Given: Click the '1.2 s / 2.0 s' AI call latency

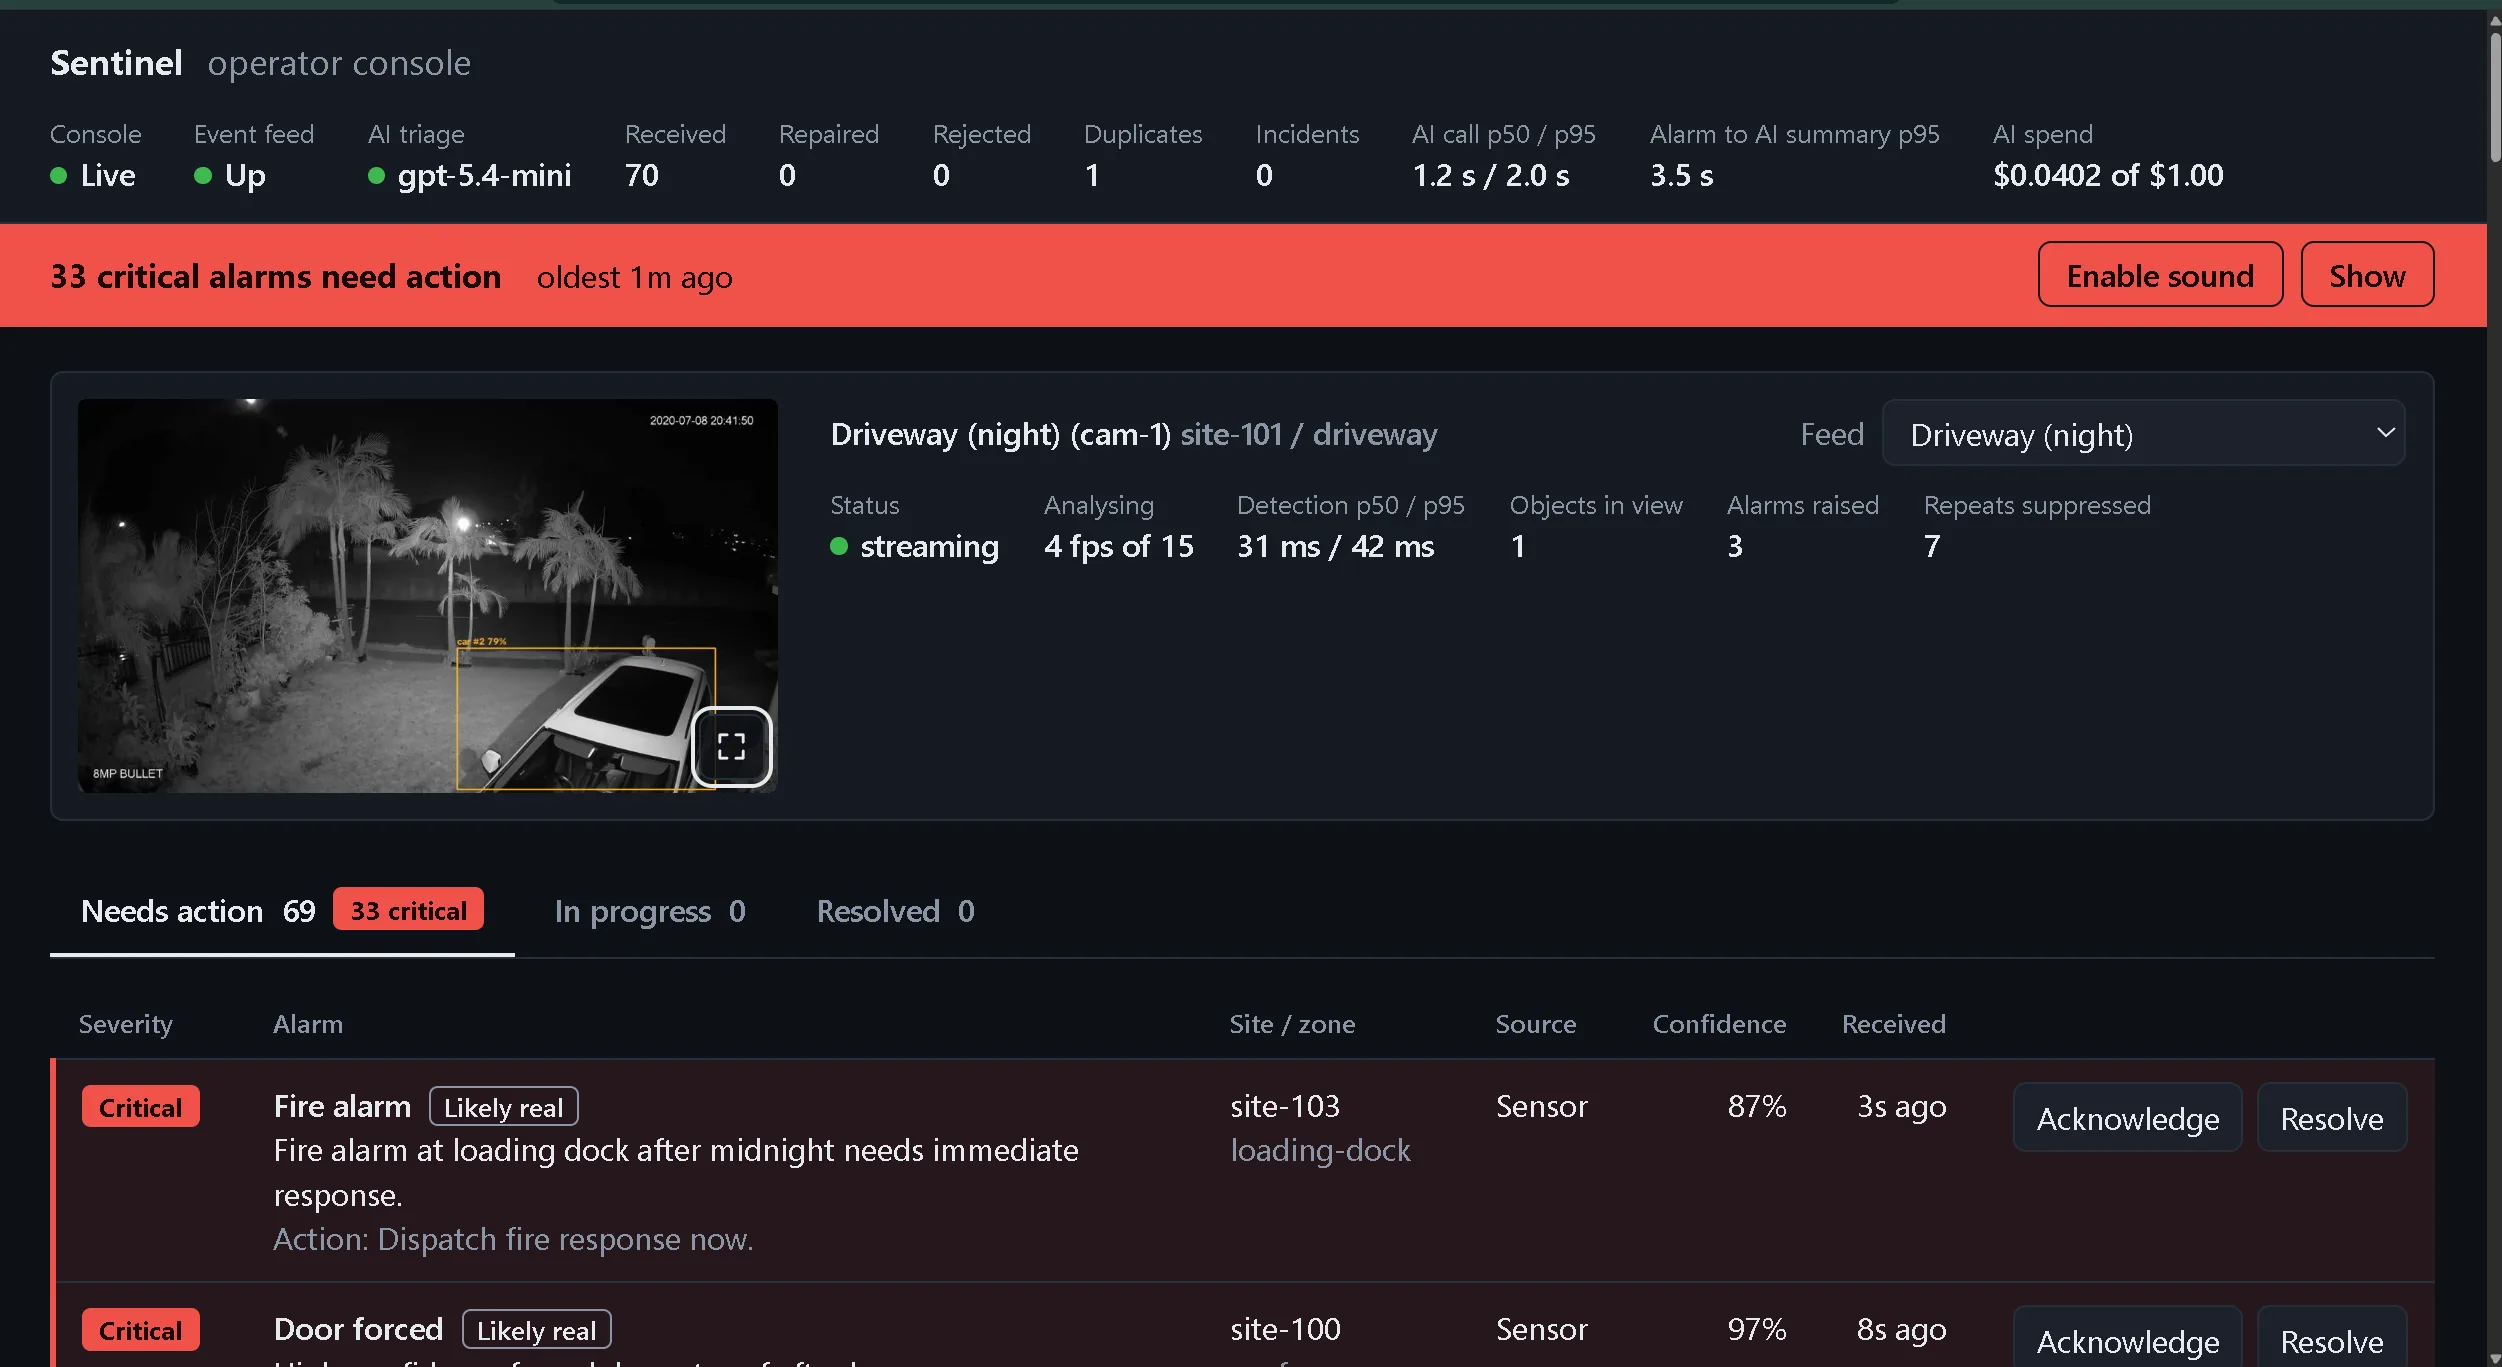Looking at the screenshot, I should pos(1490,175).
